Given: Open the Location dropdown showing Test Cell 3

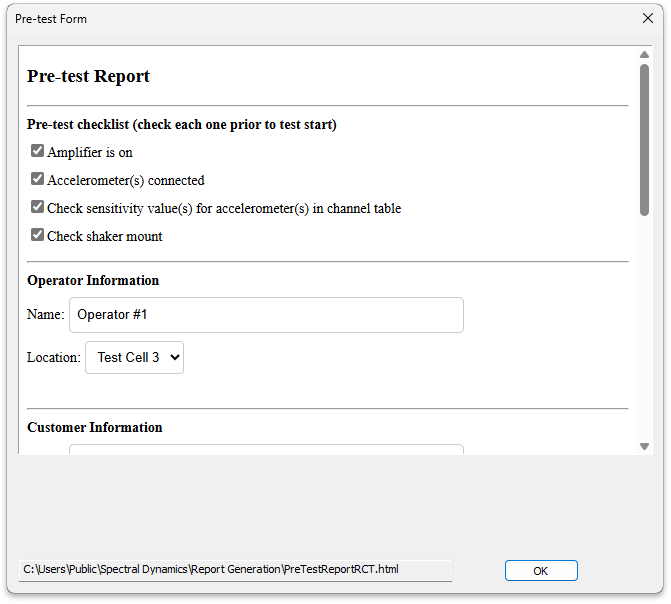Looking at the screenshot, I should coord(134,357).
